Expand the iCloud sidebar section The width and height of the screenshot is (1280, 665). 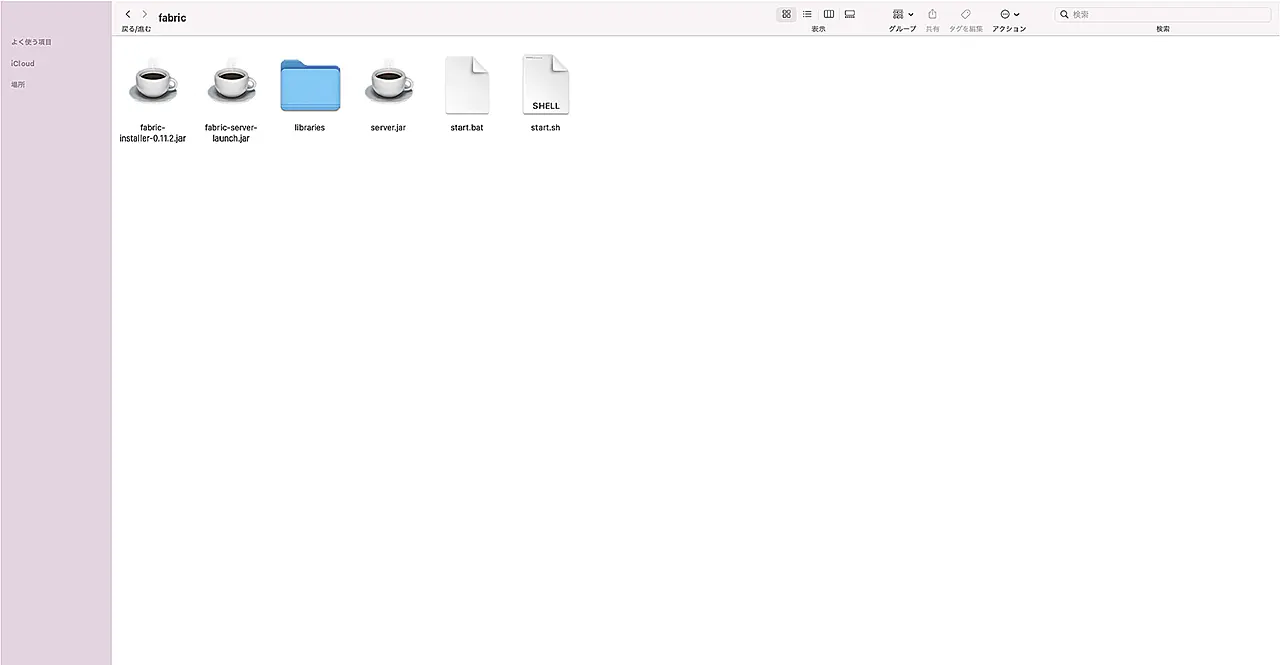[23, 63]
